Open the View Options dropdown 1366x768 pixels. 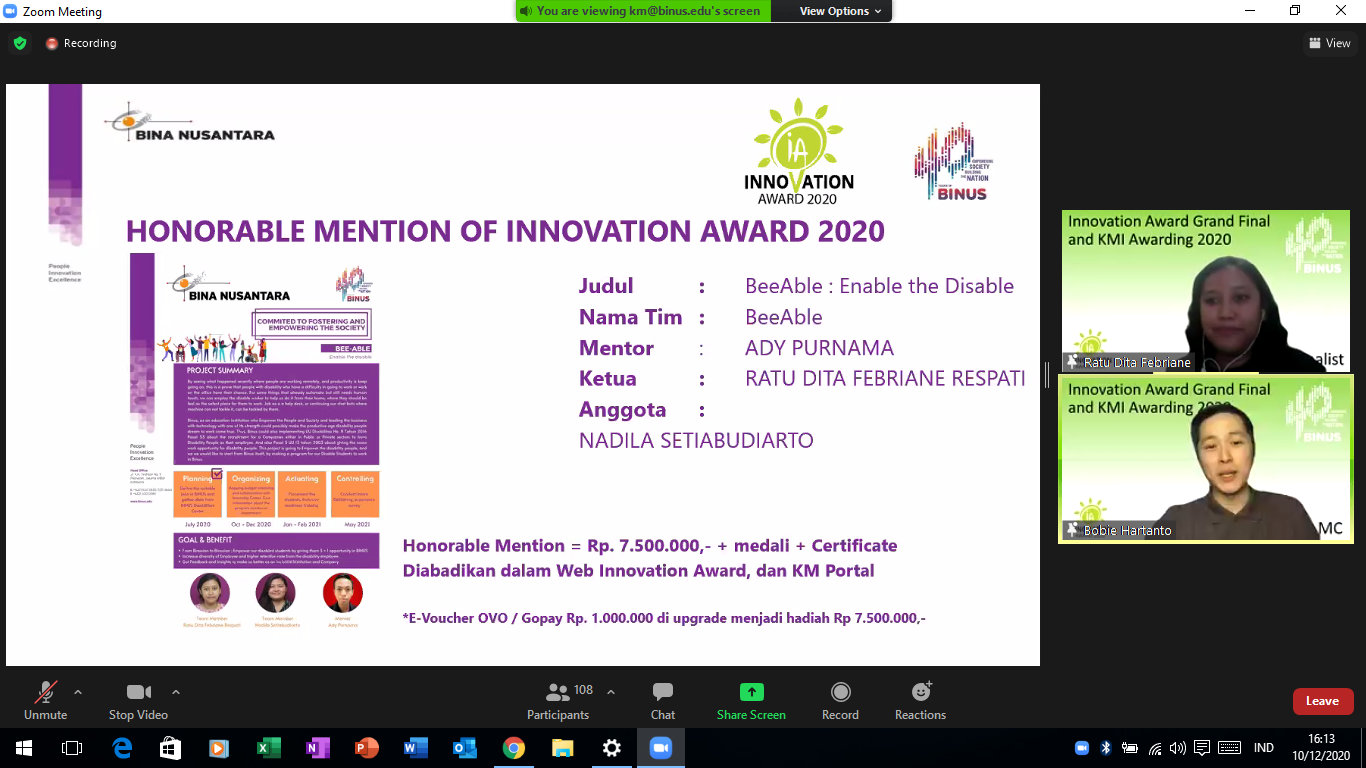pyautogui.click(x=841, y=11)
